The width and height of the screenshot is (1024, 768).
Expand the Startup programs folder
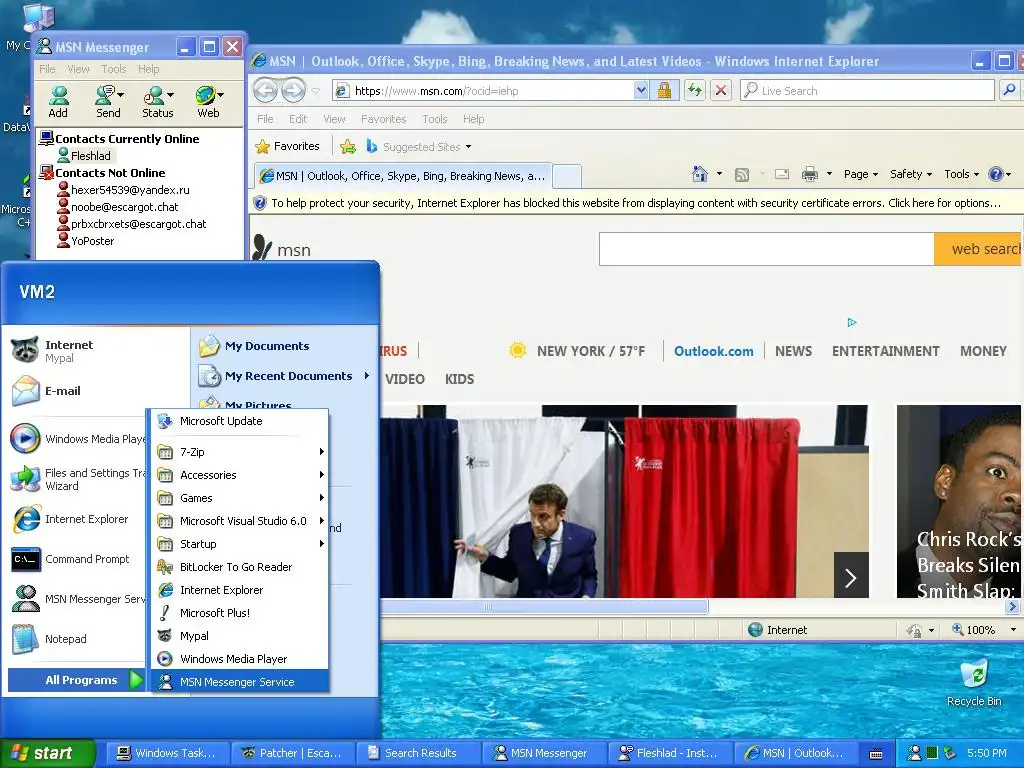[240, 544]
